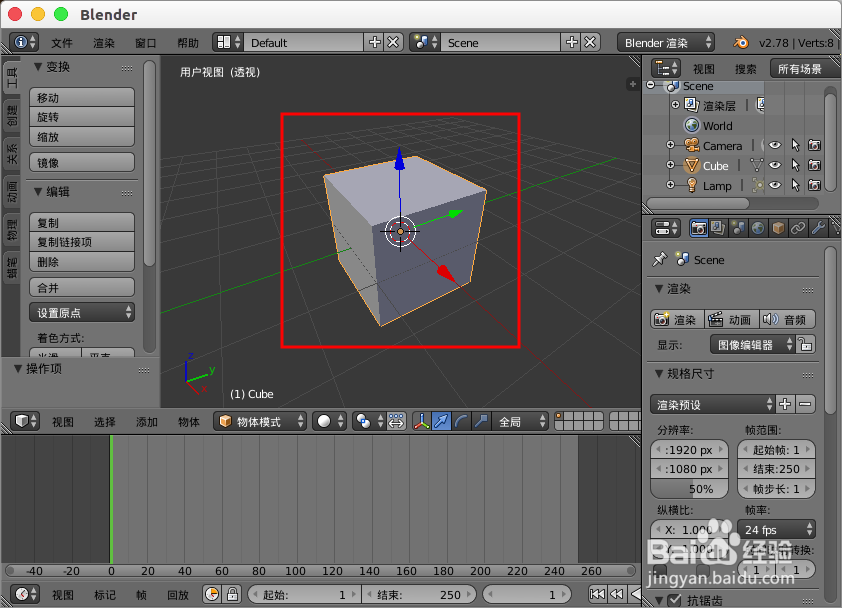Delete the current Scene with X

click(x=590, y=42)
